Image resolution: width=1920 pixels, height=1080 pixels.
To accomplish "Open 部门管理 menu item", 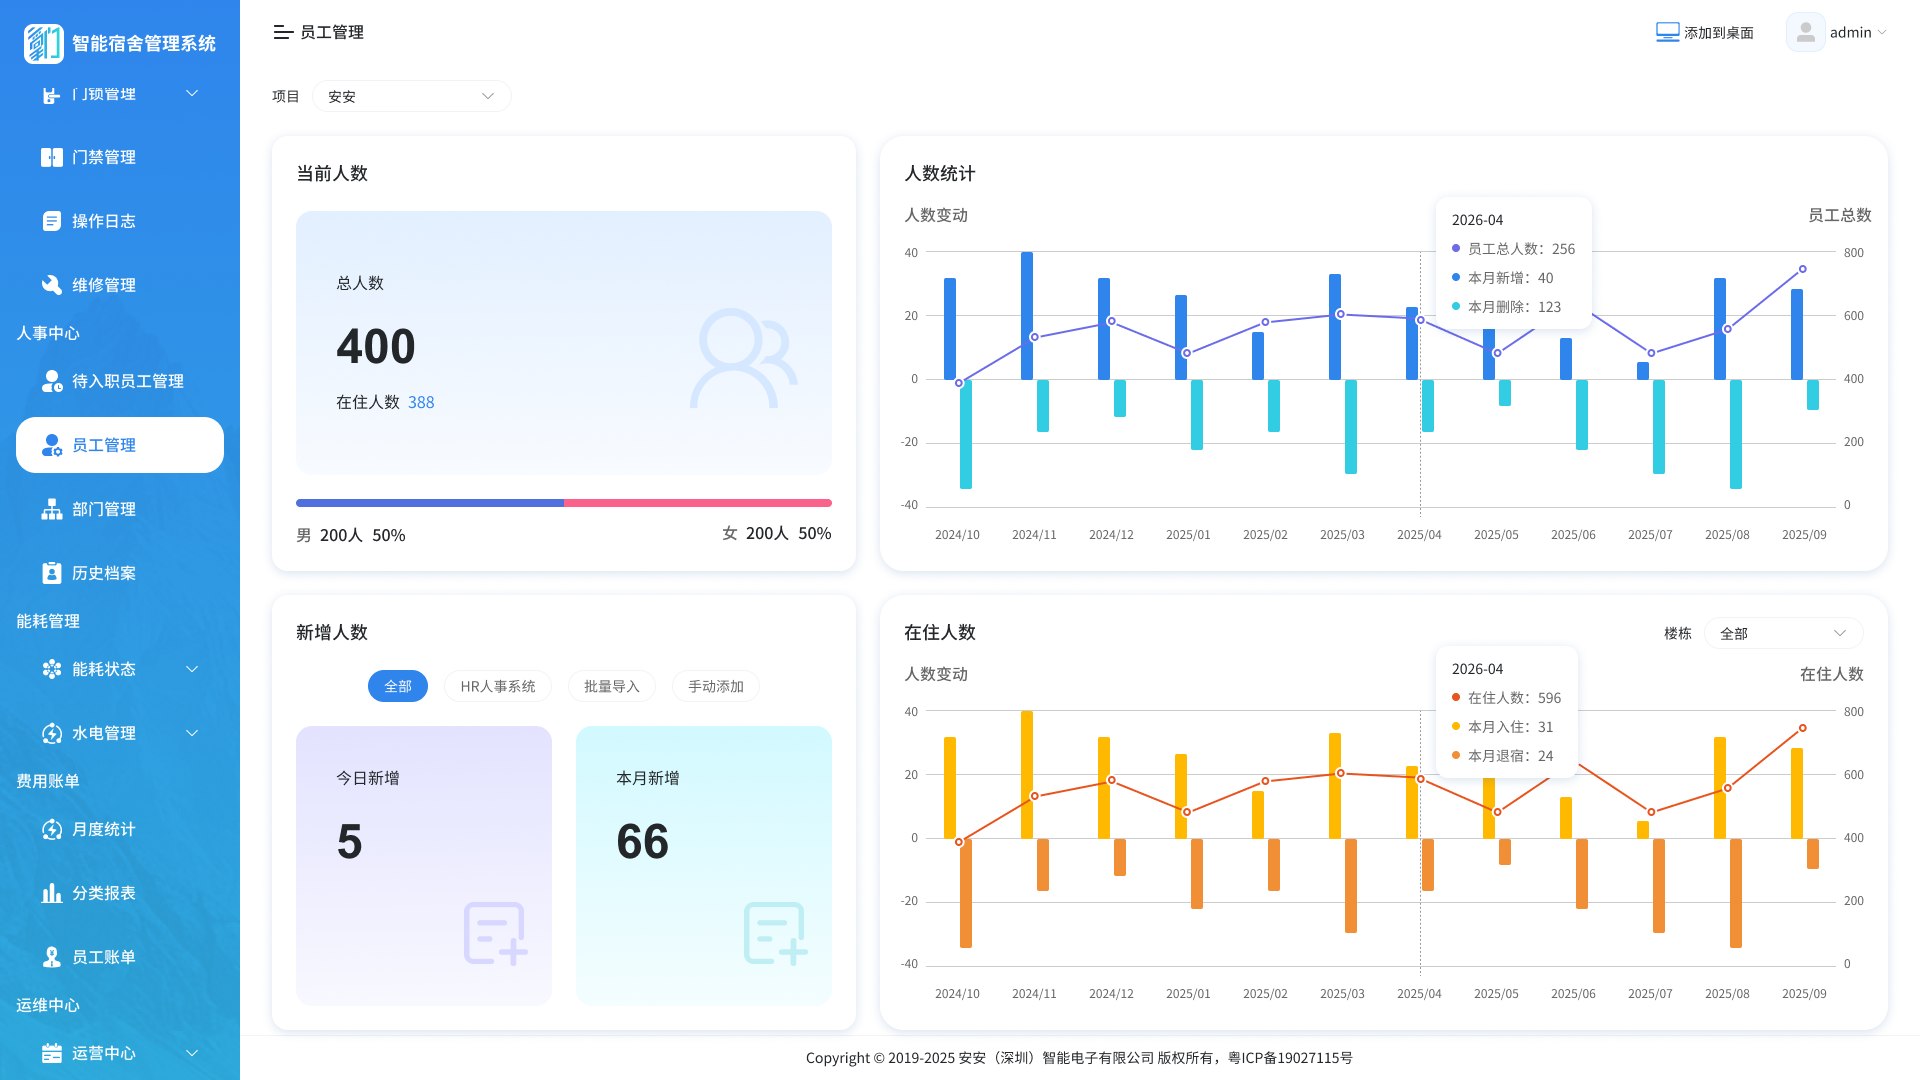I will (x=120, y=509).
